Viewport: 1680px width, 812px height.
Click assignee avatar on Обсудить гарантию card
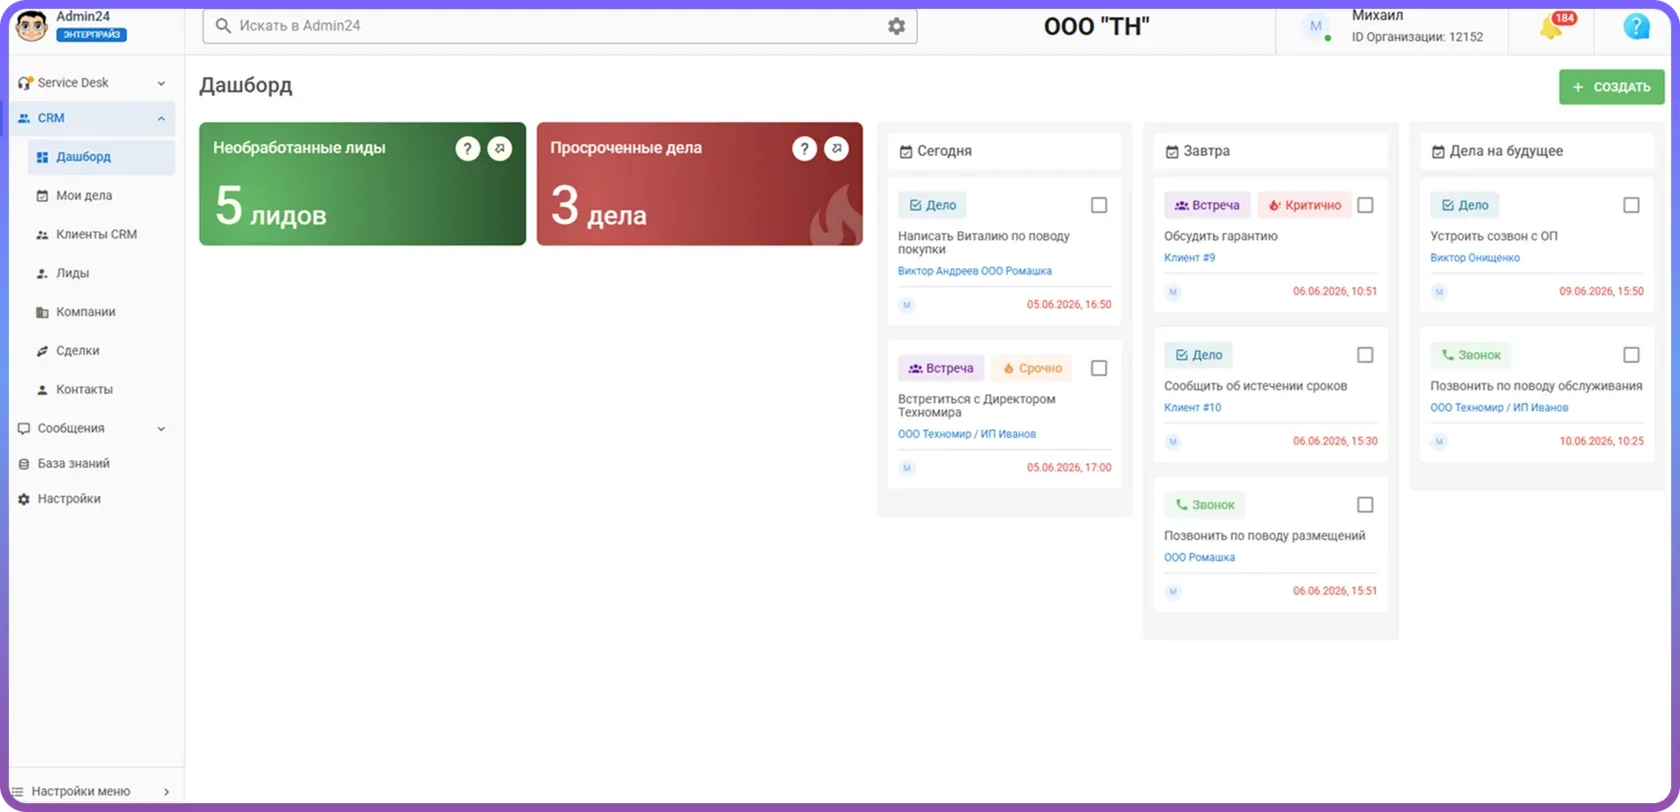tap(1173, 292)
